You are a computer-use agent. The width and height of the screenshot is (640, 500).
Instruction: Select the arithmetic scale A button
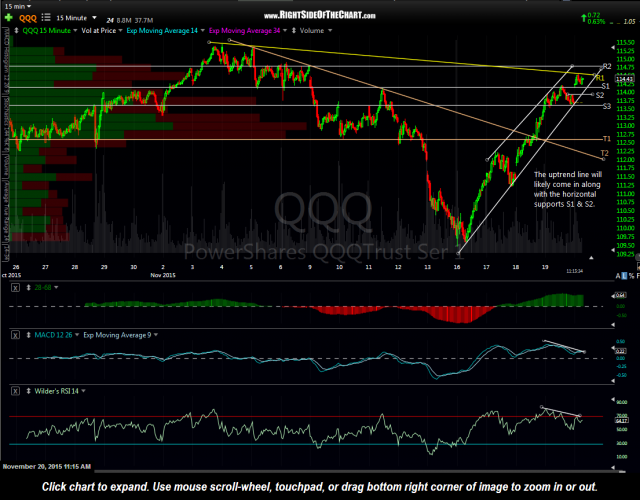(x=618, y=276)
